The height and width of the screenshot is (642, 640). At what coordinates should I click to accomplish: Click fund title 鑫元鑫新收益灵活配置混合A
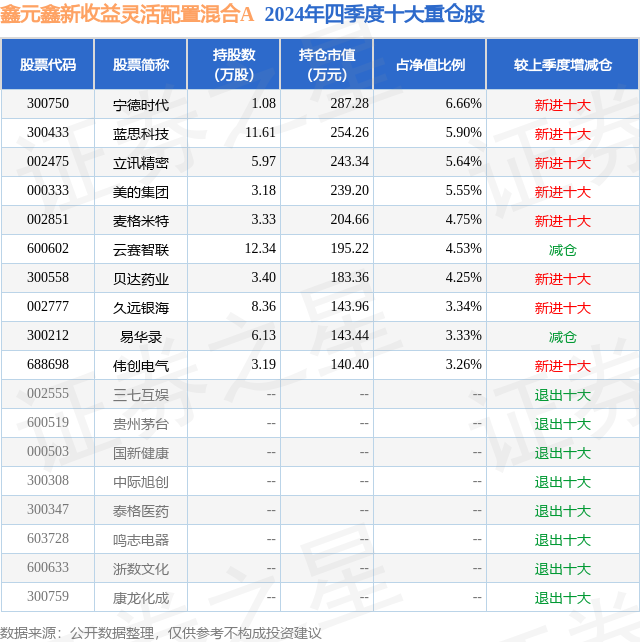pyautogui.click(x=127, y=14)
